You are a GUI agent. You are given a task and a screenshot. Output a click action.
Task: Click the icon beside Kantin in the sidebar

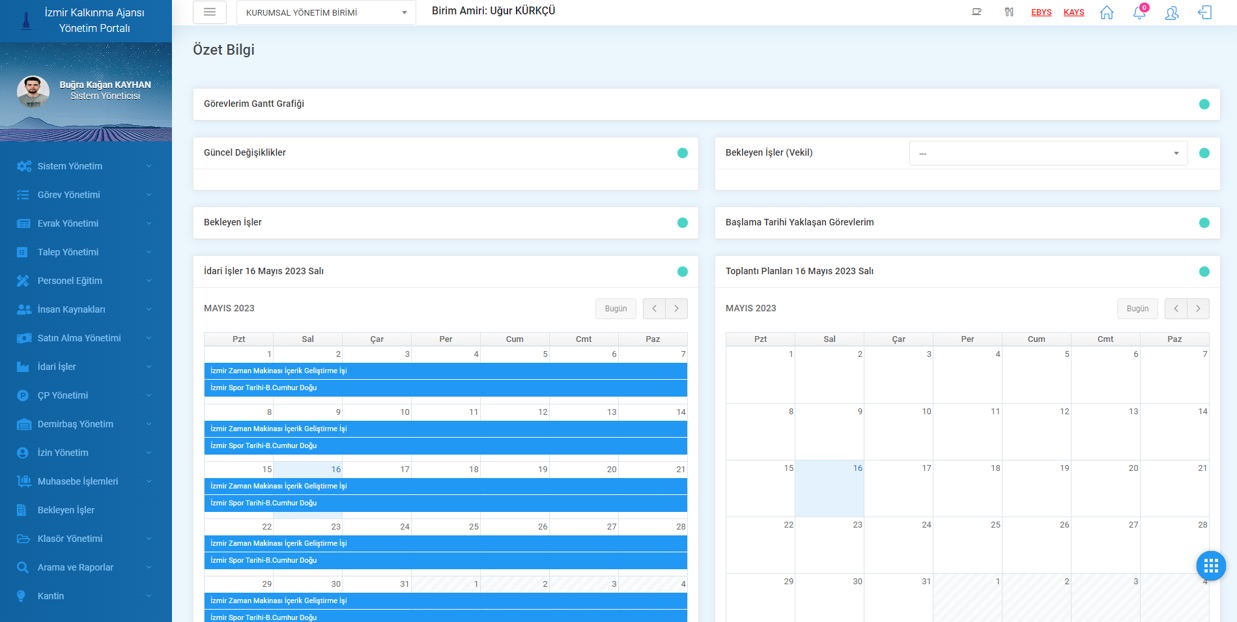tap(21, 596)
